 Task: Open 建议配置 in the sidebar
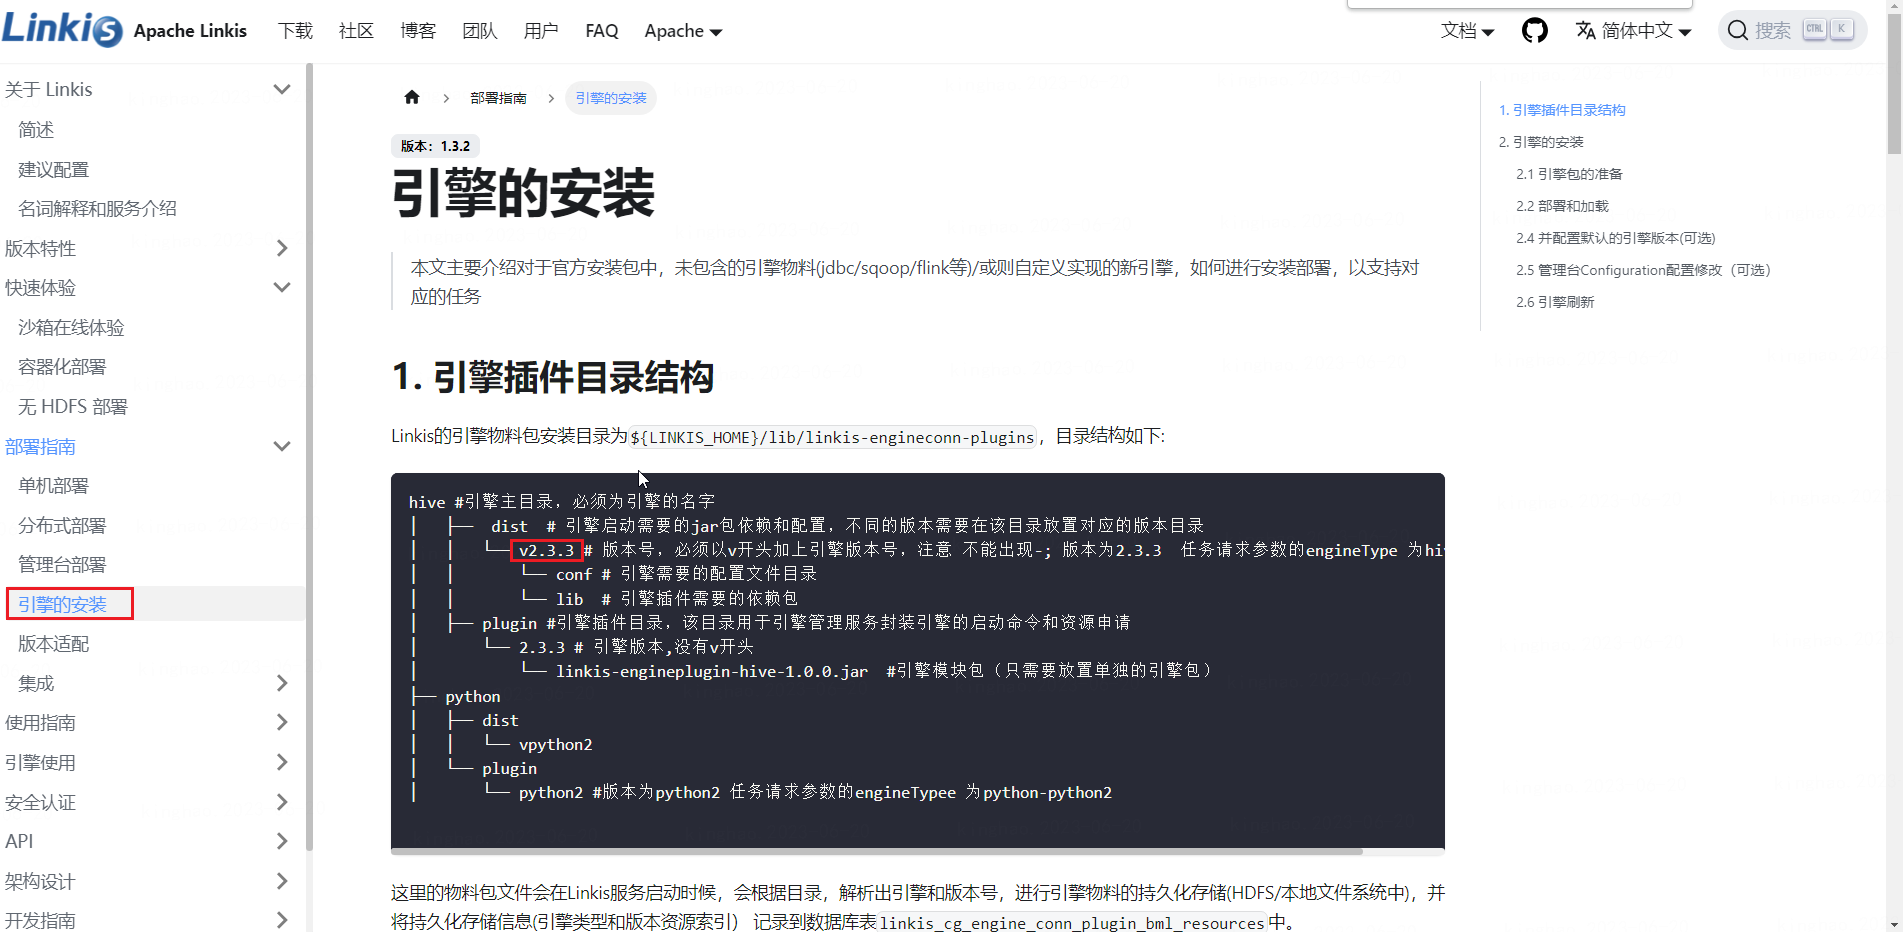point(54,169)
